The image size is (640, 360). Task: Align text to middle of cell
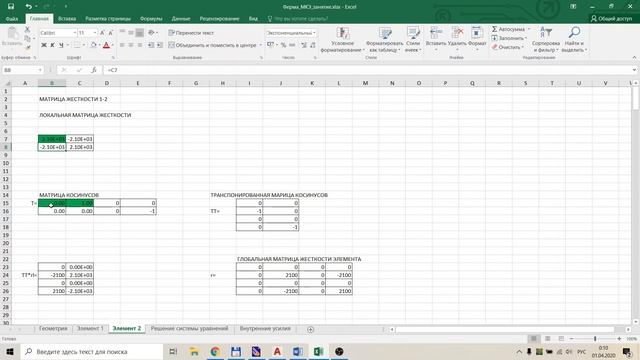tap(131, 33)
